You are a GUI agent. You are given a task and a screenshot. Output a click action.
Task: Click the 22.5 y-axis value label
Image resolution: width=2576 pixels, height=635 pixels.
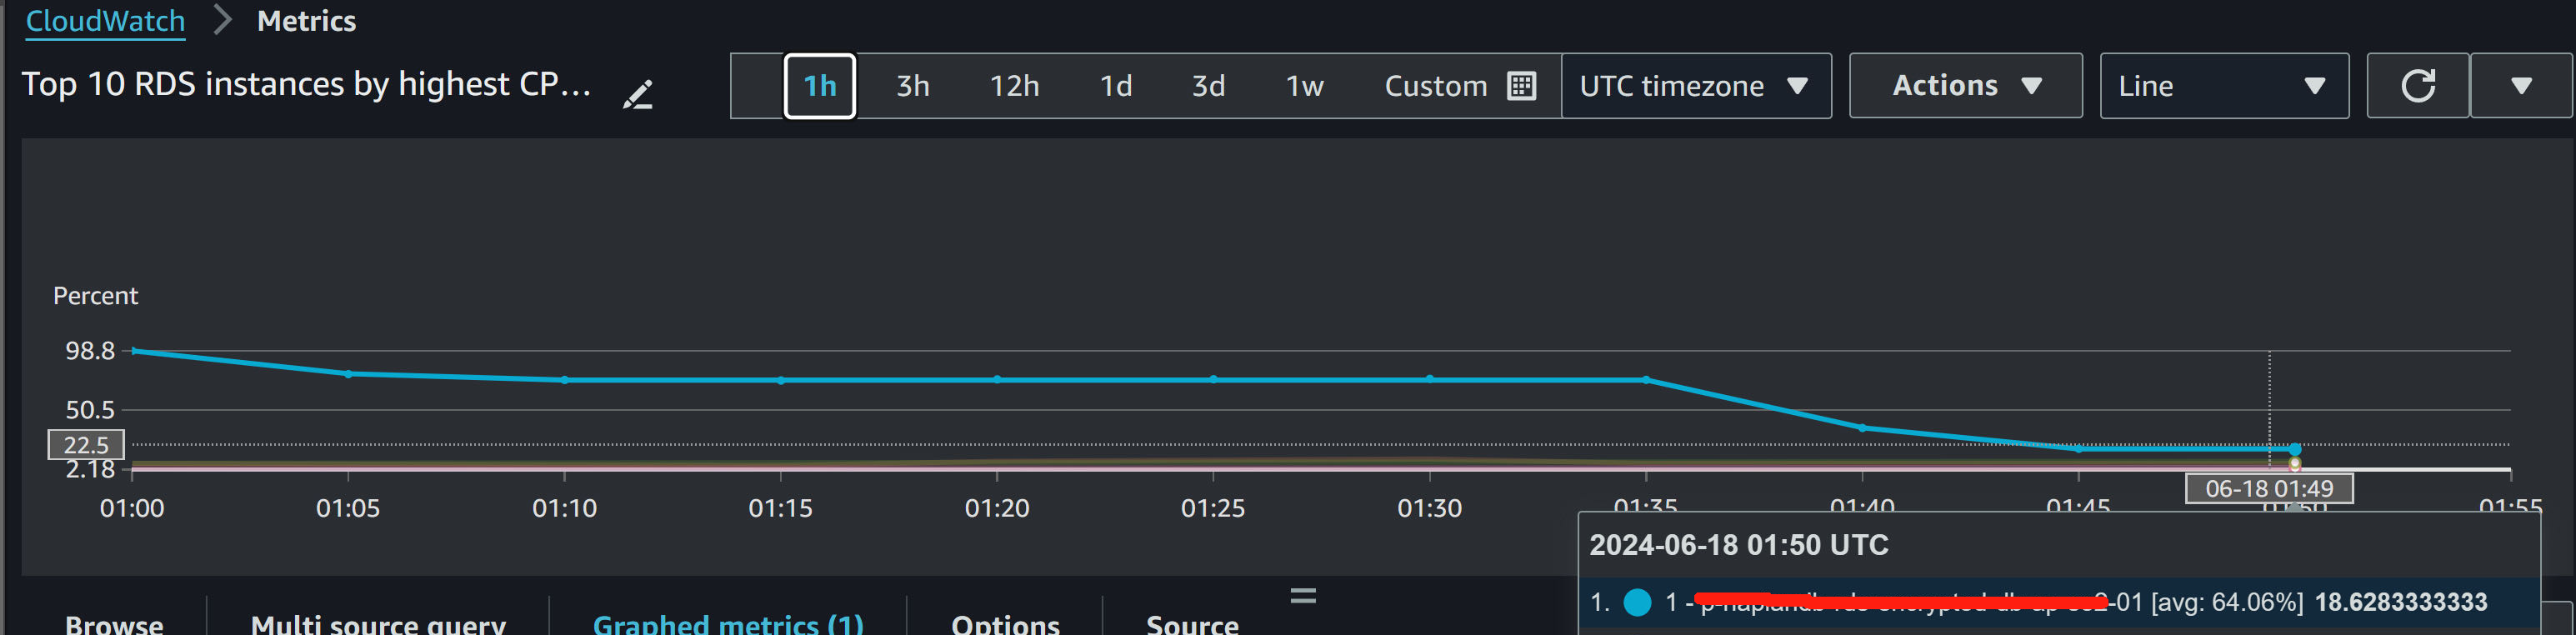click(86, 445)
